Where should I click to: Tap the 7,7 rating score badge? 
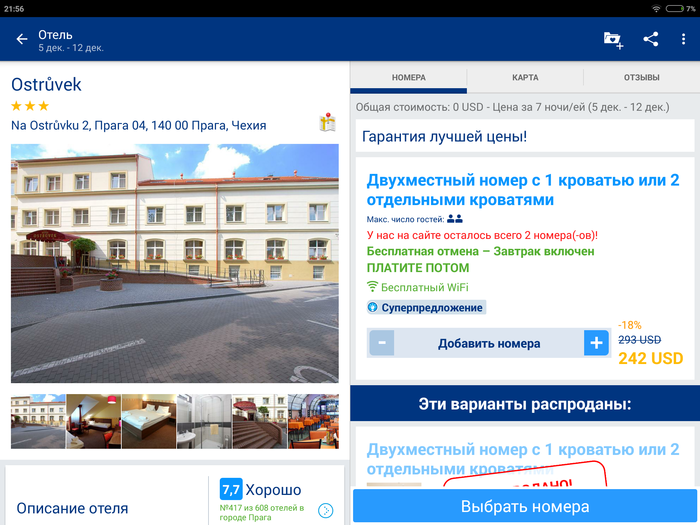[231, 489]
